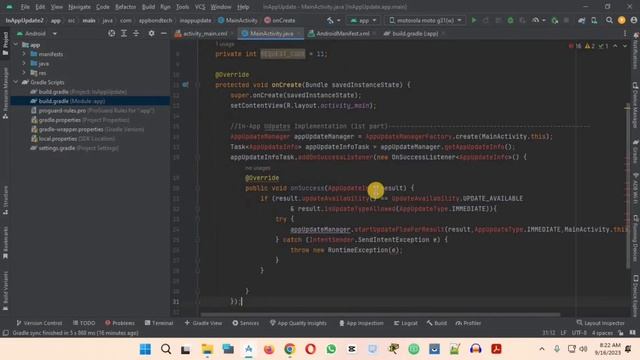Open WhatsApp from the taskbar
This screenshot has height=360, width=640.
click(331, 349)
